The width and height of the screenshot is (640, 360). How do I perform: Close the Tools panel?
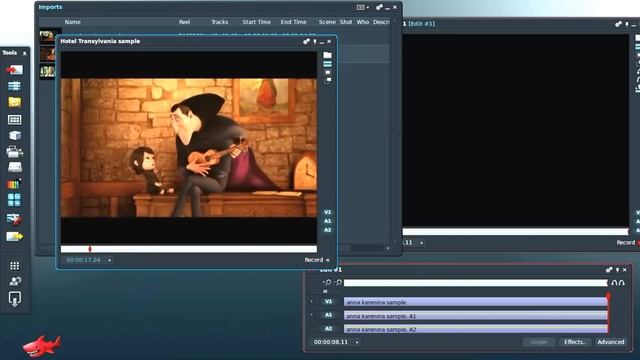(x=24, y=53)
